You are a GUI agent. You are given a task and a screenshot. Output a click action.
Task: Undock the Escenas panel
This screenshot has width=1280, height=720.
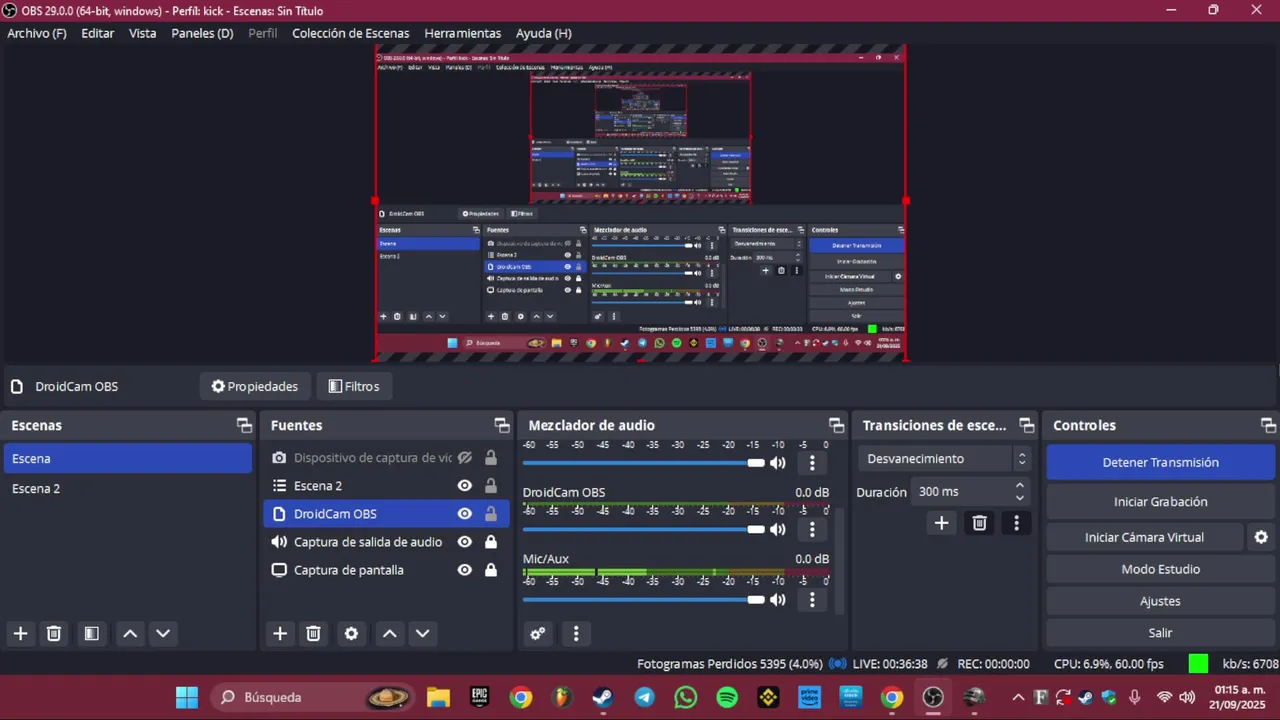coord(244,425)
